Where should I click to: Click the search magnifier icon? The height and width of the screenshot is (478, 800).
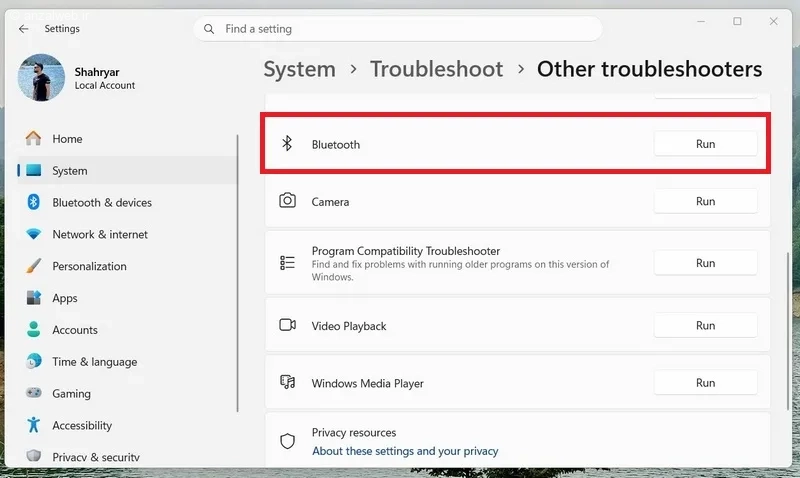(209, 29)
